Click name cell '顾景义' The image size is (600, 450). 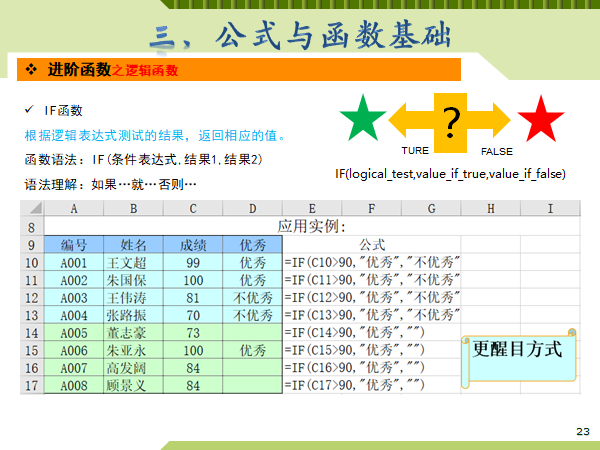133,385
